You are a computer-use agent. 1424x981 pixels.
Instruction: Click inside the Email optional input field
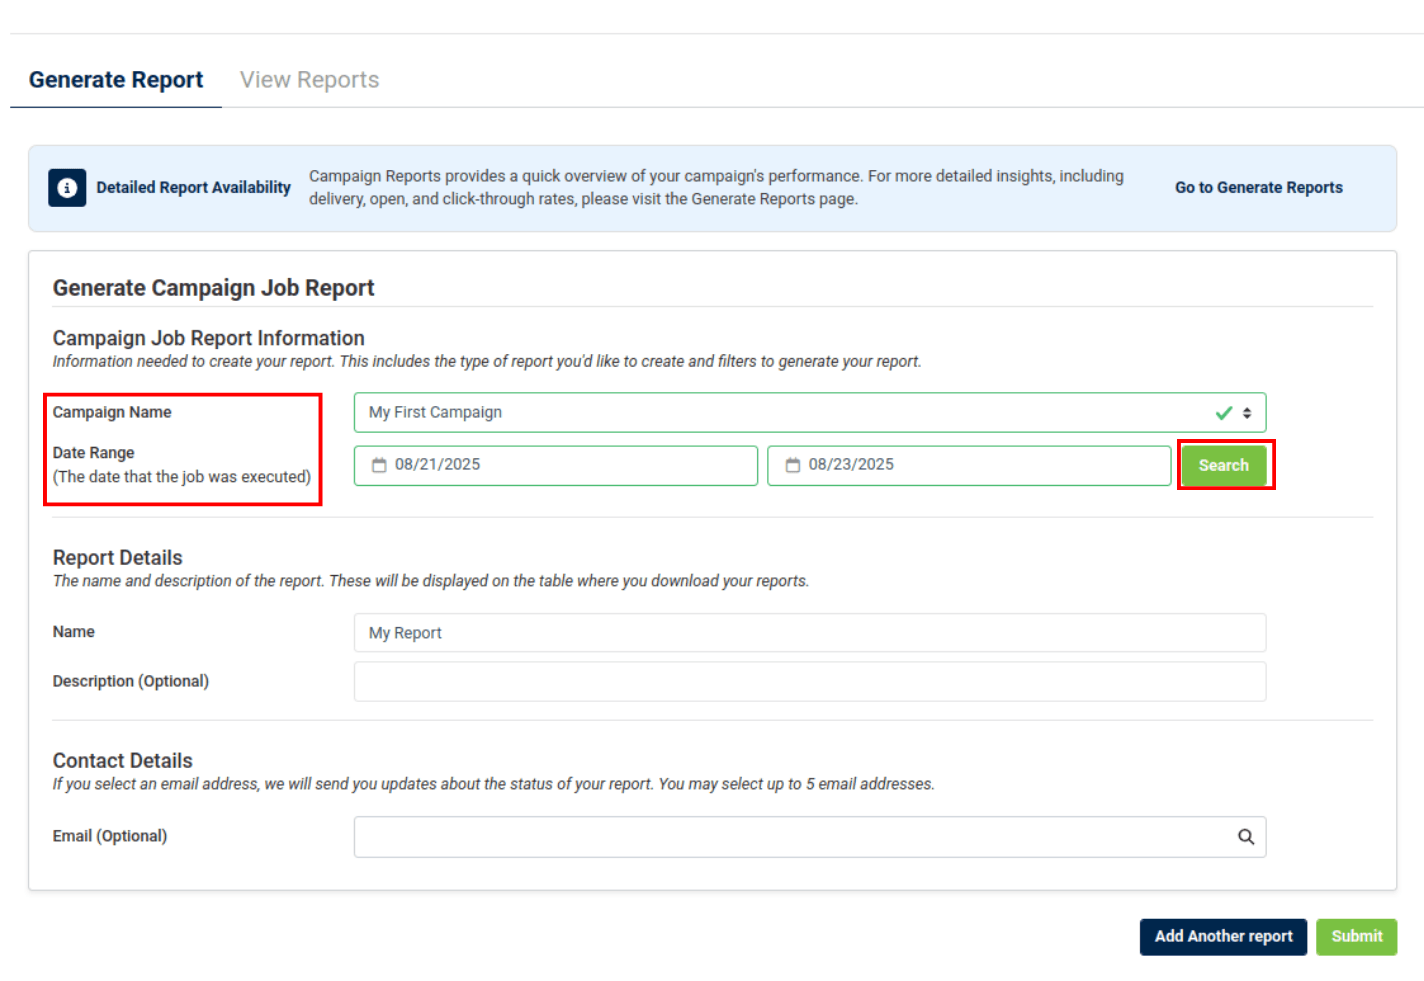coord(790,837)
